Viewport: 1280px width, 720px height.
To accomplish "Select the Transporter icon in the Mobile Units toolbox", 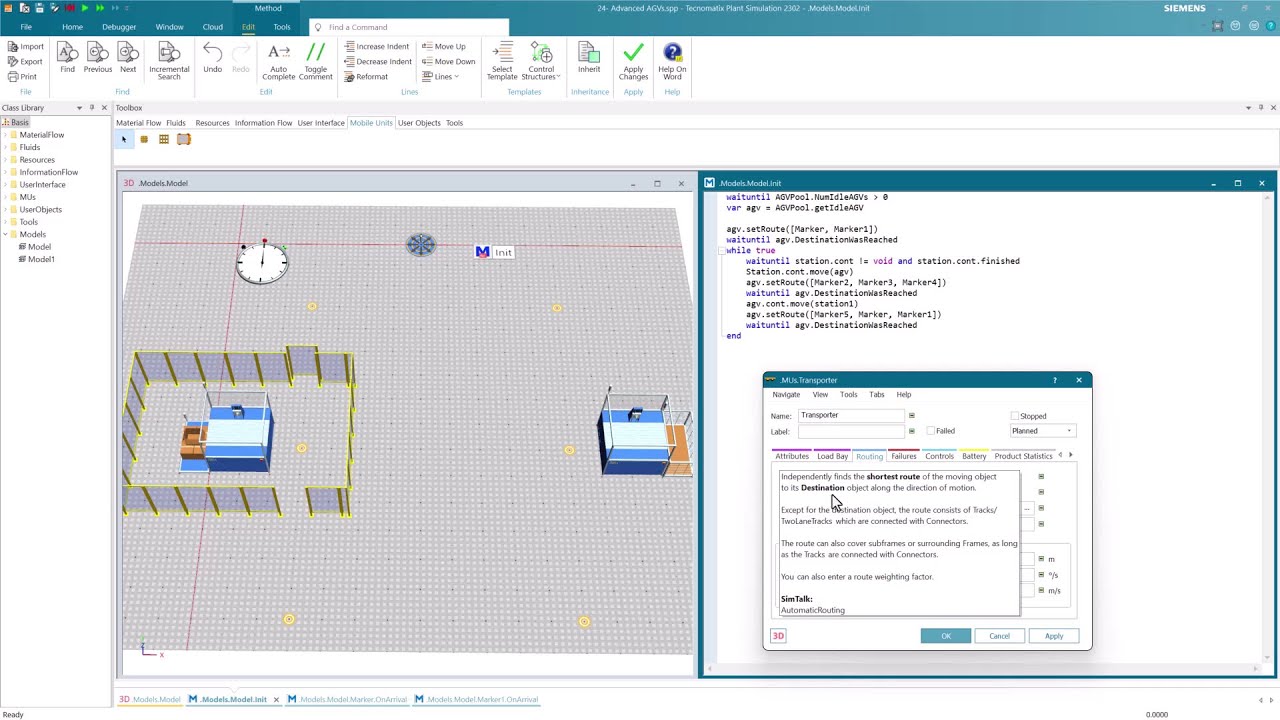I will click(184, 139).
